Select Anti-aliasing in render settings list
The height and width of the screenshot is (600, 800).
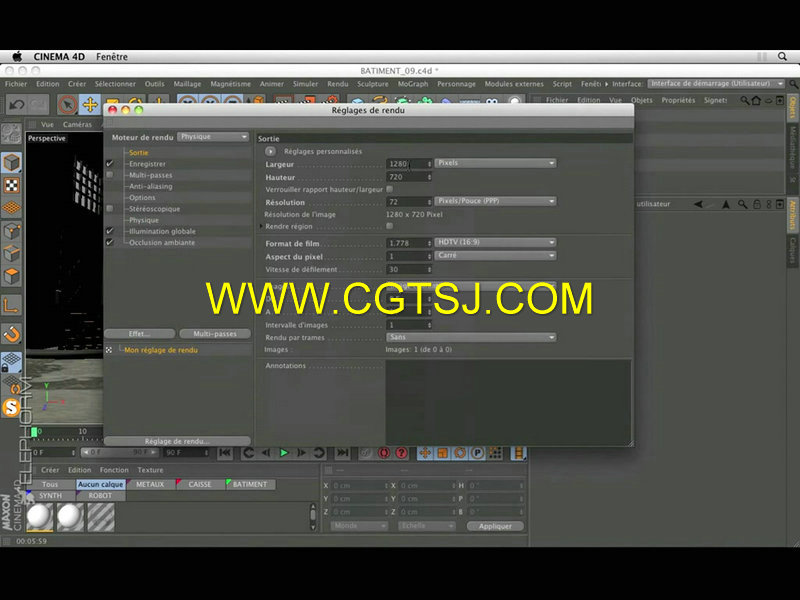click(151, 186)
